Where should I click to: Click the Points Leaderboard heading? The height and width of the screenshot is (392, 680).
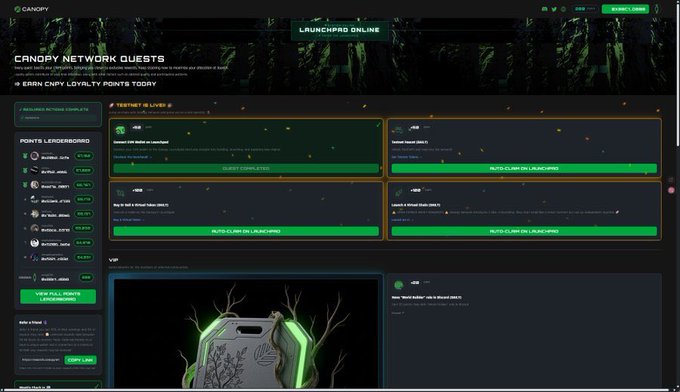55,141
